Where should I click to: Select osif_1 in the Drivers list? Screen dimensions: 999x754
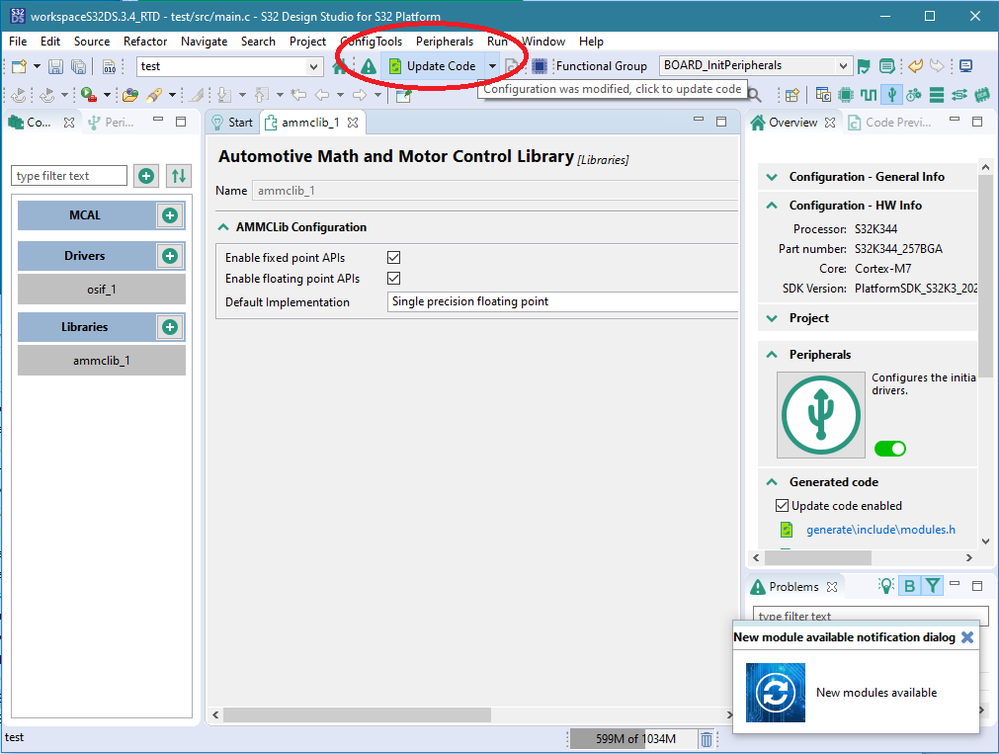[102, 289]
